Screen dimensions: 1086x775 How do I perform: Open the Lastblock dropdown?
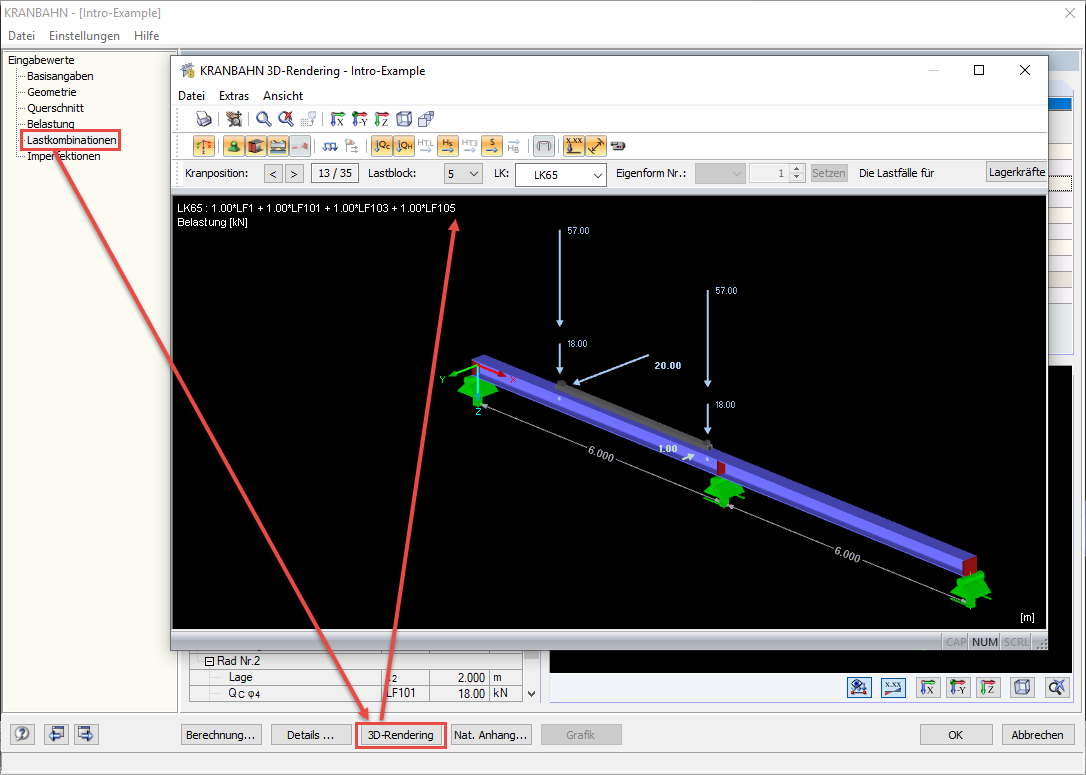coord(463,174)
